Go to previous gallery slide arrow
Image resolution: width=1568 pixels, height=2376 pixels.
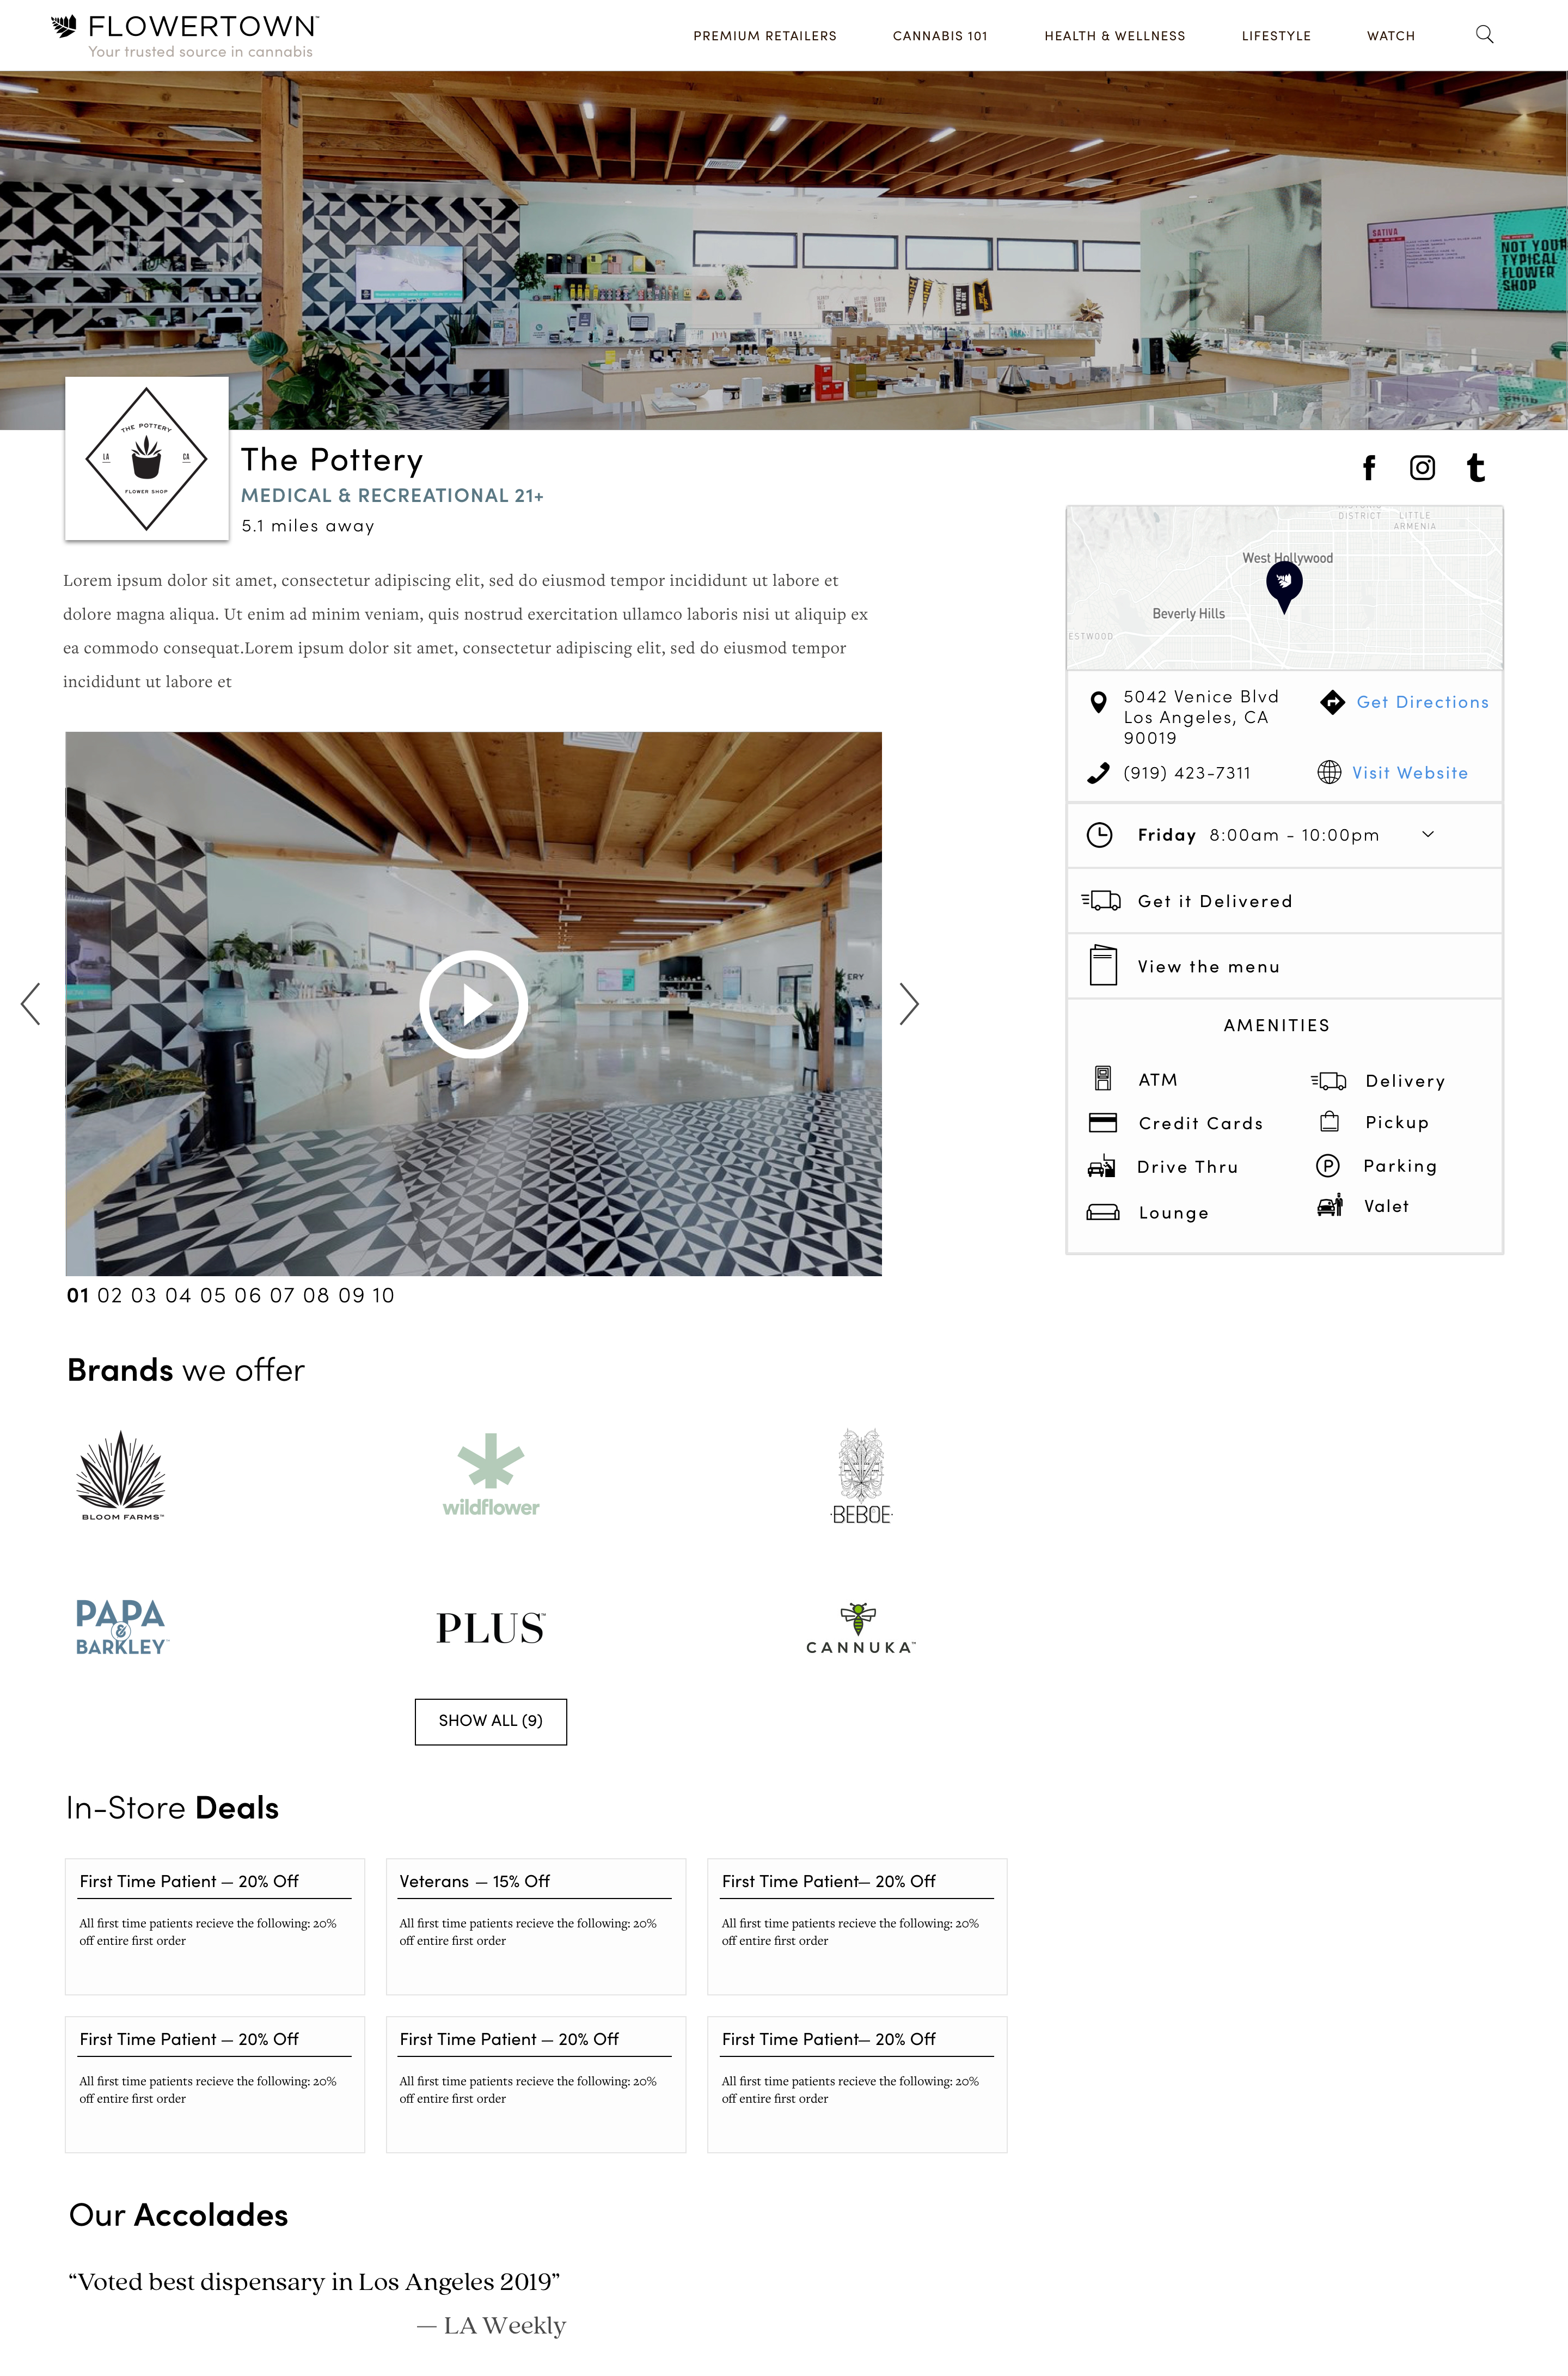pyautogui.click(x=31, y=1004)
